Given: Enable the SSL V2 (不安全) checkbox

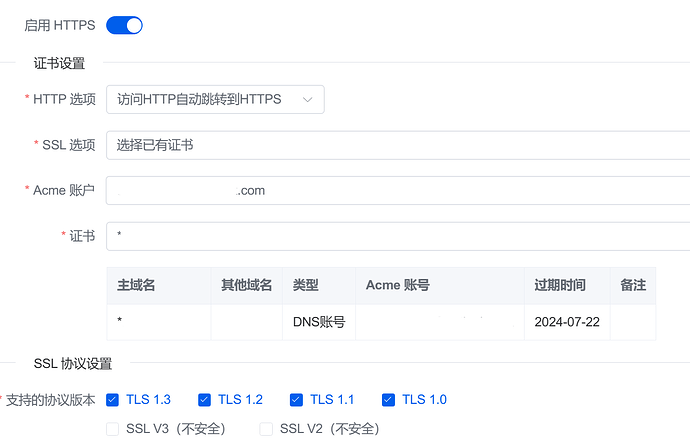Looking at the screenshot, I should pyautogui.click(x=266, y=429).
